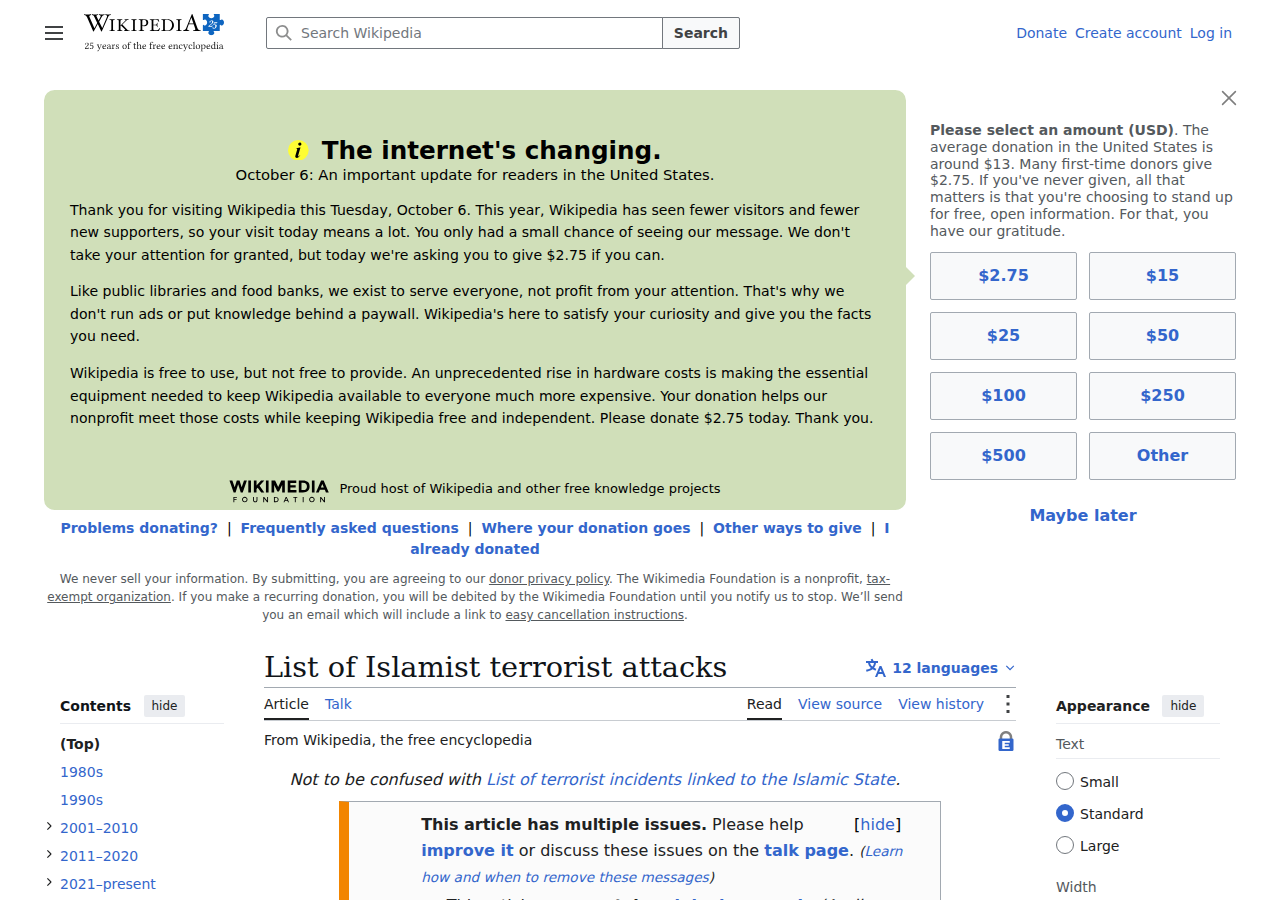Focus the Search Wikipedia input field
This screenshot has height=900, width=1280.
point(464,33)
